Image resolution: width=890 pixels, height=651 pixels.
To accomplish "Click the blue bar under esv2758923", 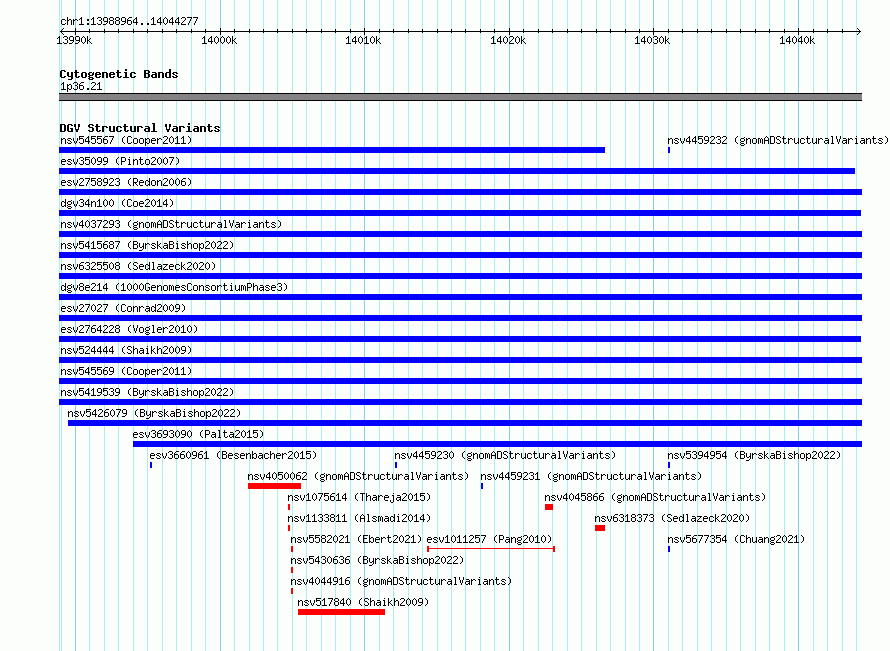I will [x=460, y=192].
